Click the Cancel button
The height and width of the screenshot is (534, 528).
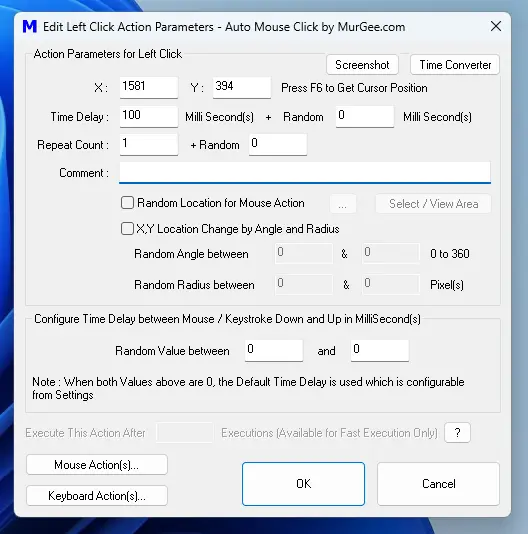[x=438, y=484]
